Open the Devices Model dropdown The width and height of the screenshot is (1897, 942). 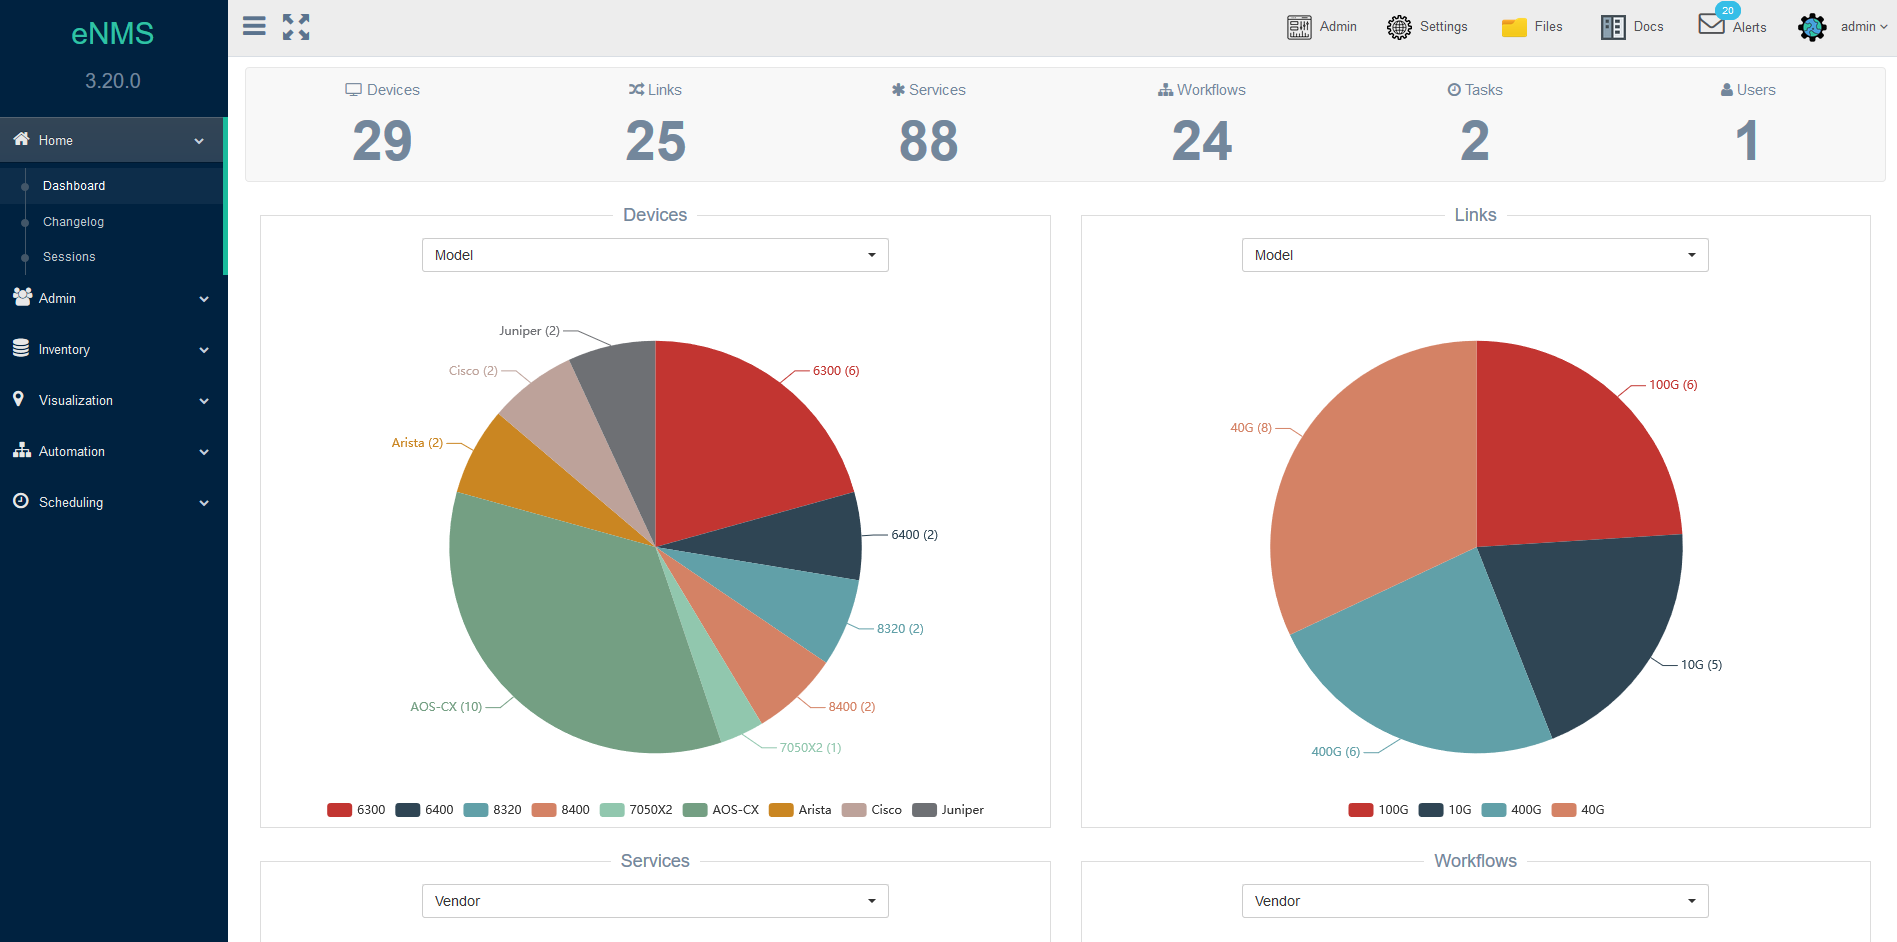(x=655, y=255)
